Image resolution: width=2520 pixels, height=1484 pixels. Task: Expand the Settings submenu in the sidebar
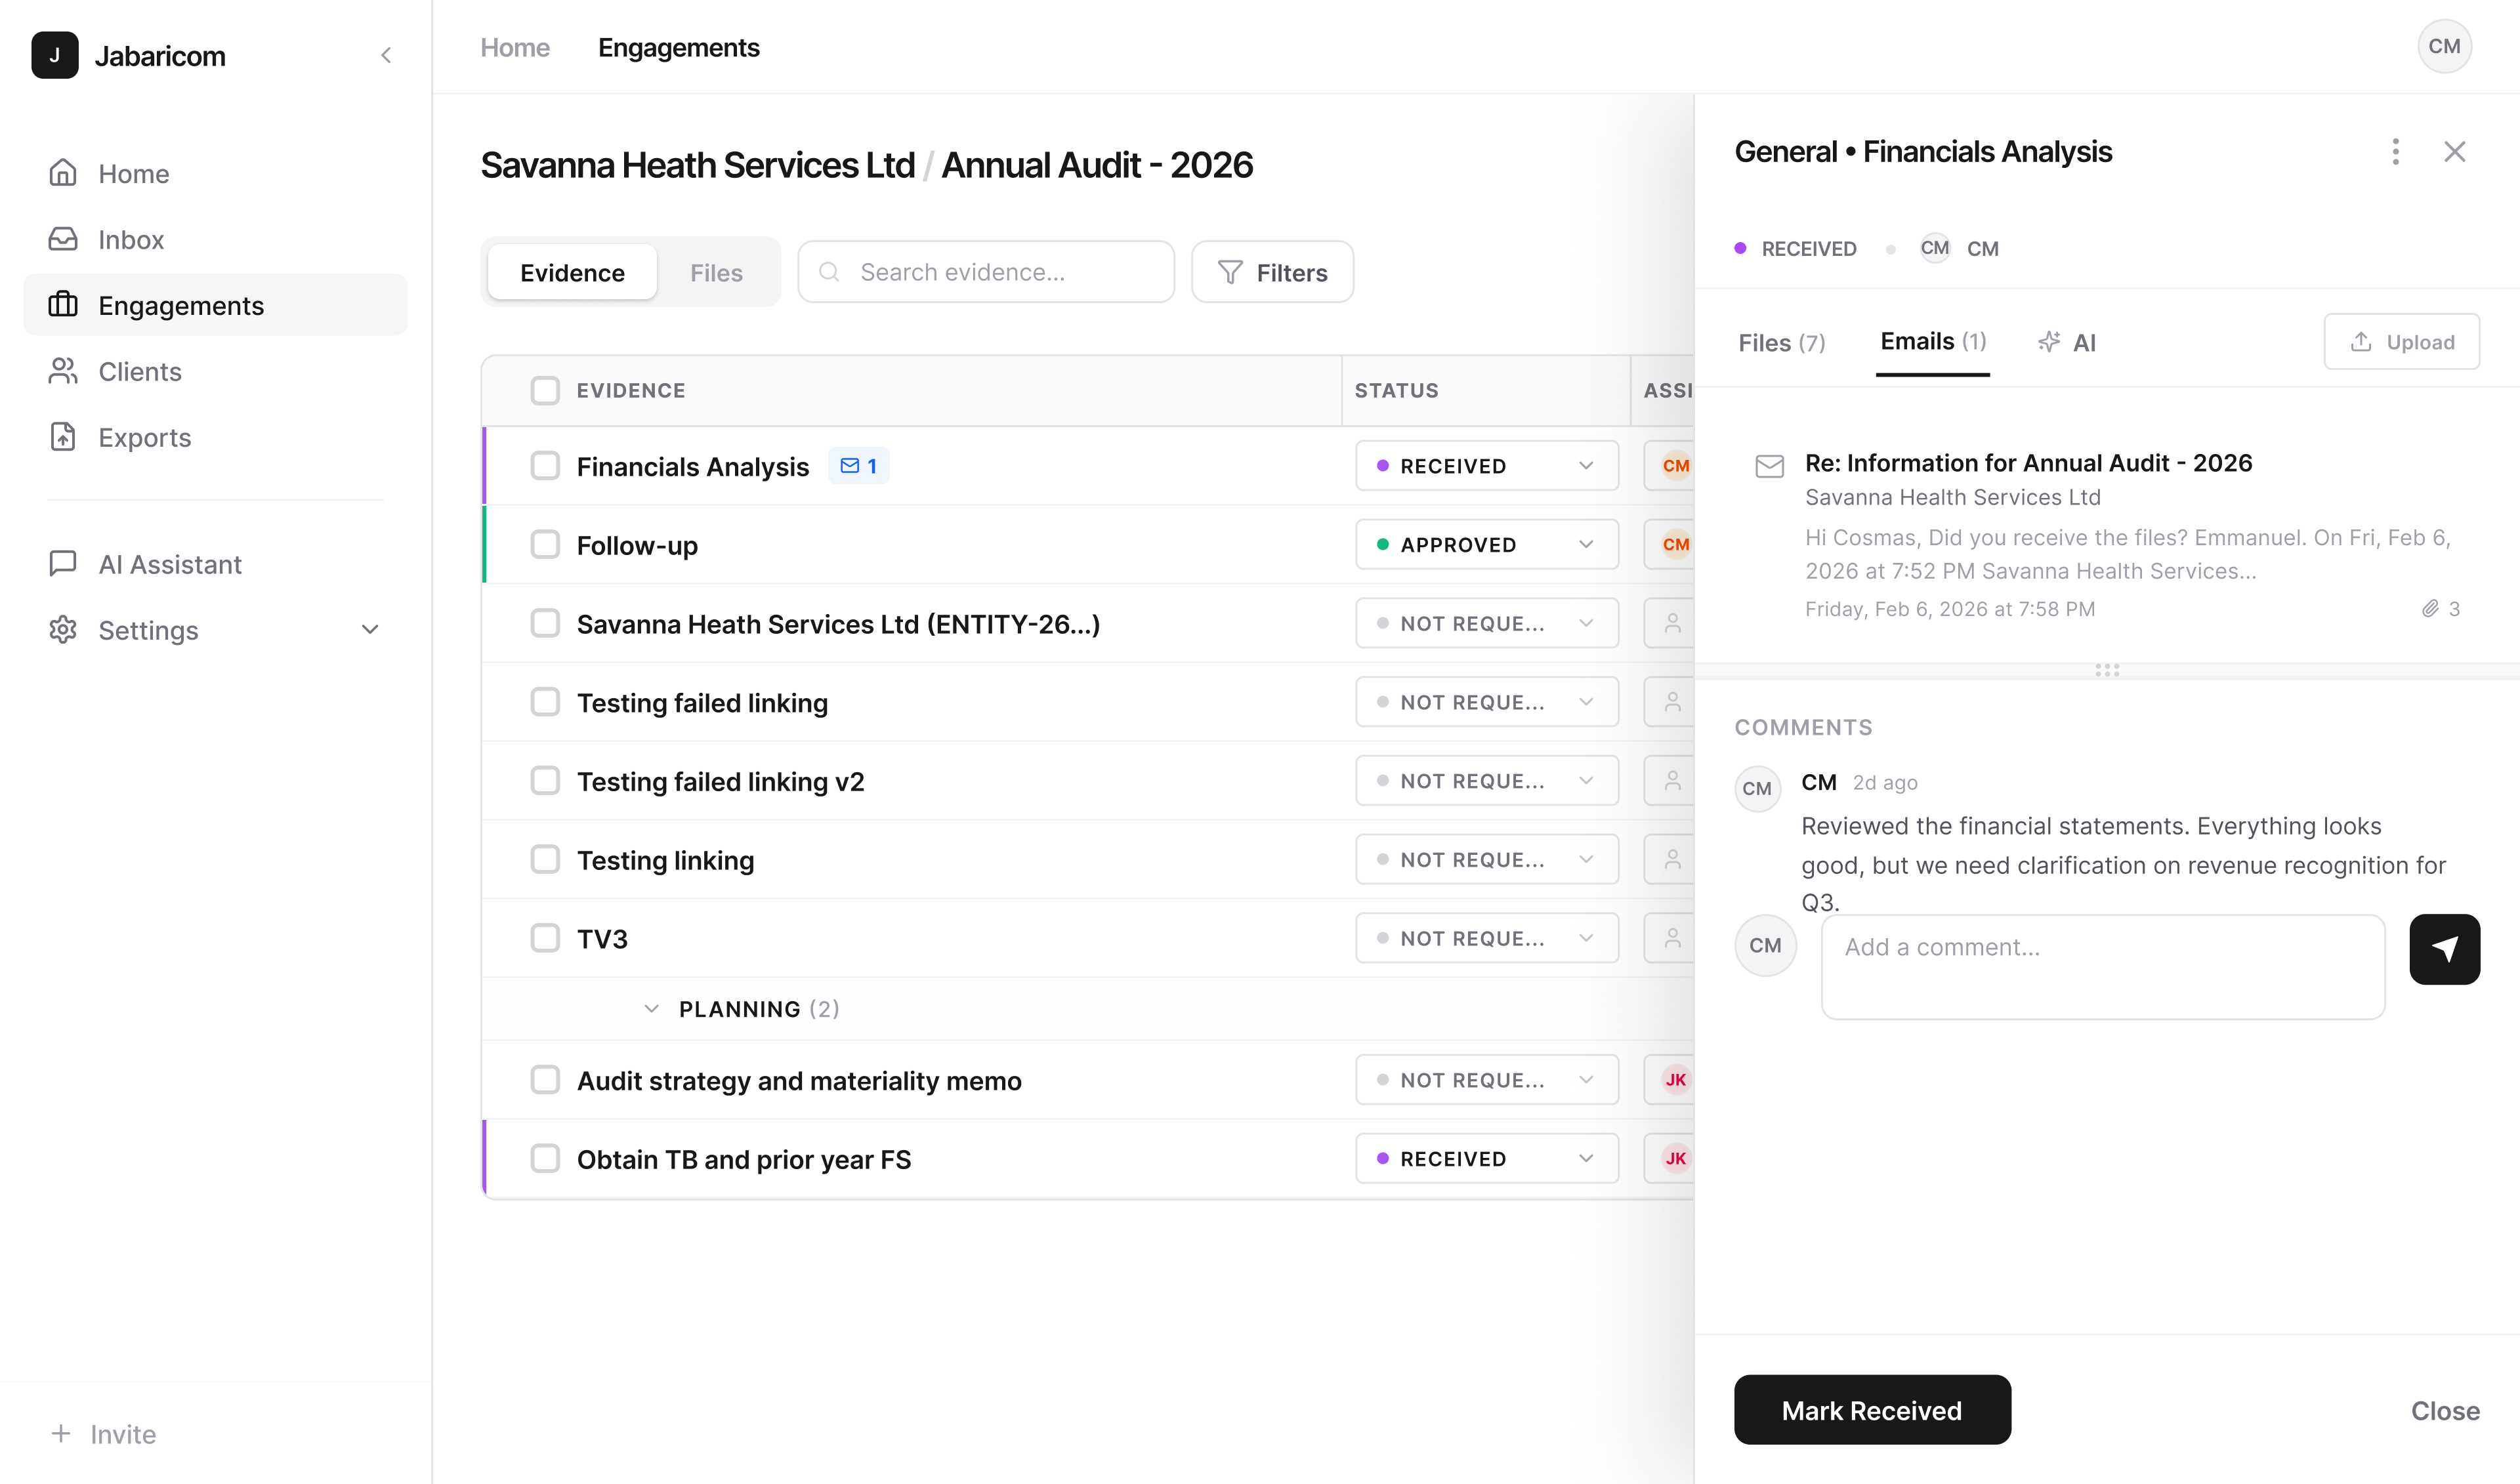(370, 630)
